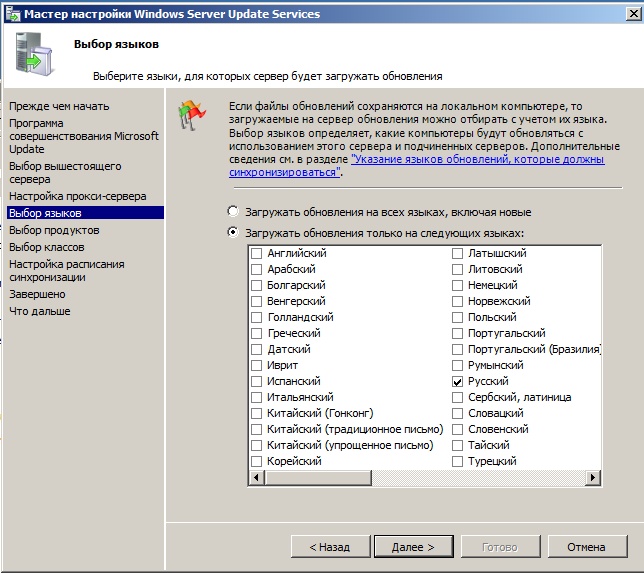Open 'Прежде чем начать' wizard step
The image size is (644, 573).
tap(59, 106)
